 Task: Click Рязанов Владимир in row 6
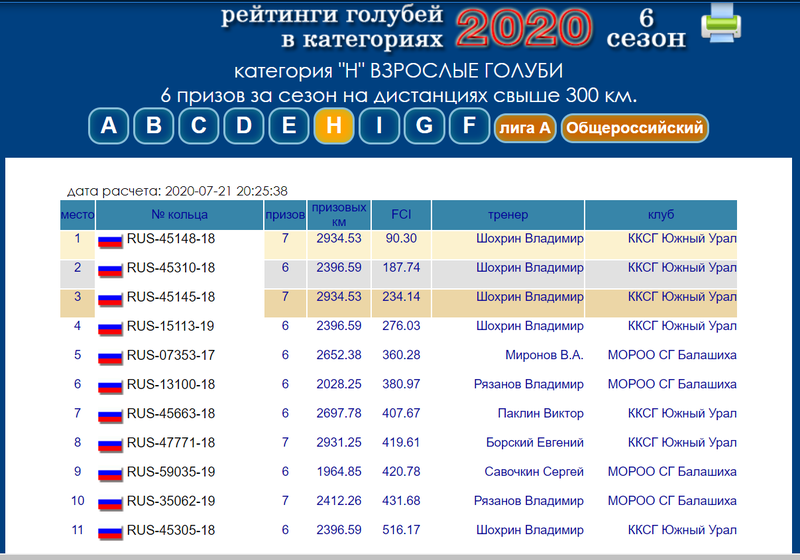529,384
